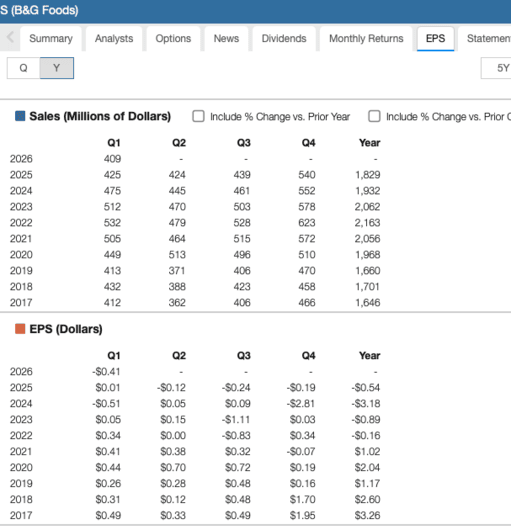The image size is (511, 530).
Task: Click the (B&G Foods) title text
Action: point(45,10)
